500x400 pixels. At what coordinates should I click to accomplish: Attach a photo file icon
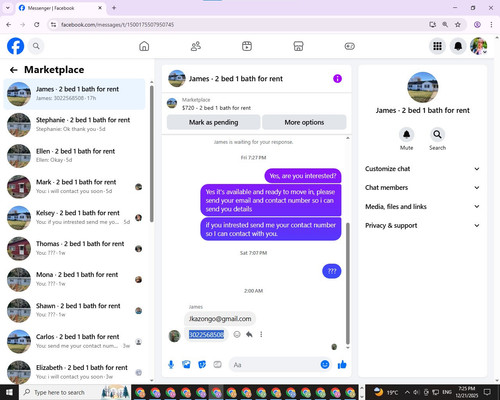pos(186,365)
